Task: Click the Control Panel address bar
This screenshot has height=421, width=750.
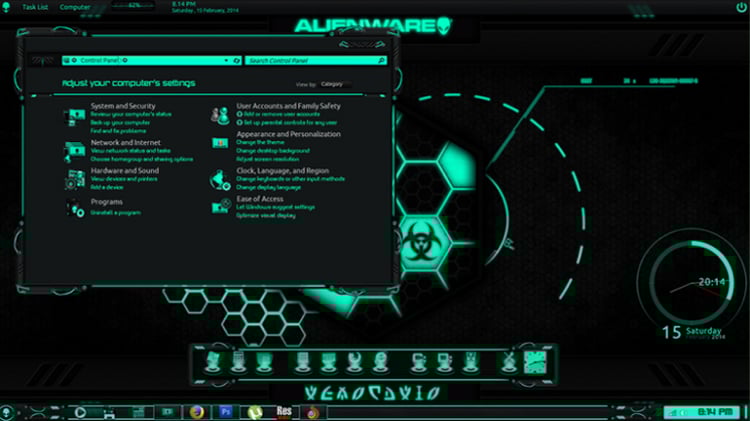Action: coord(152,61)
